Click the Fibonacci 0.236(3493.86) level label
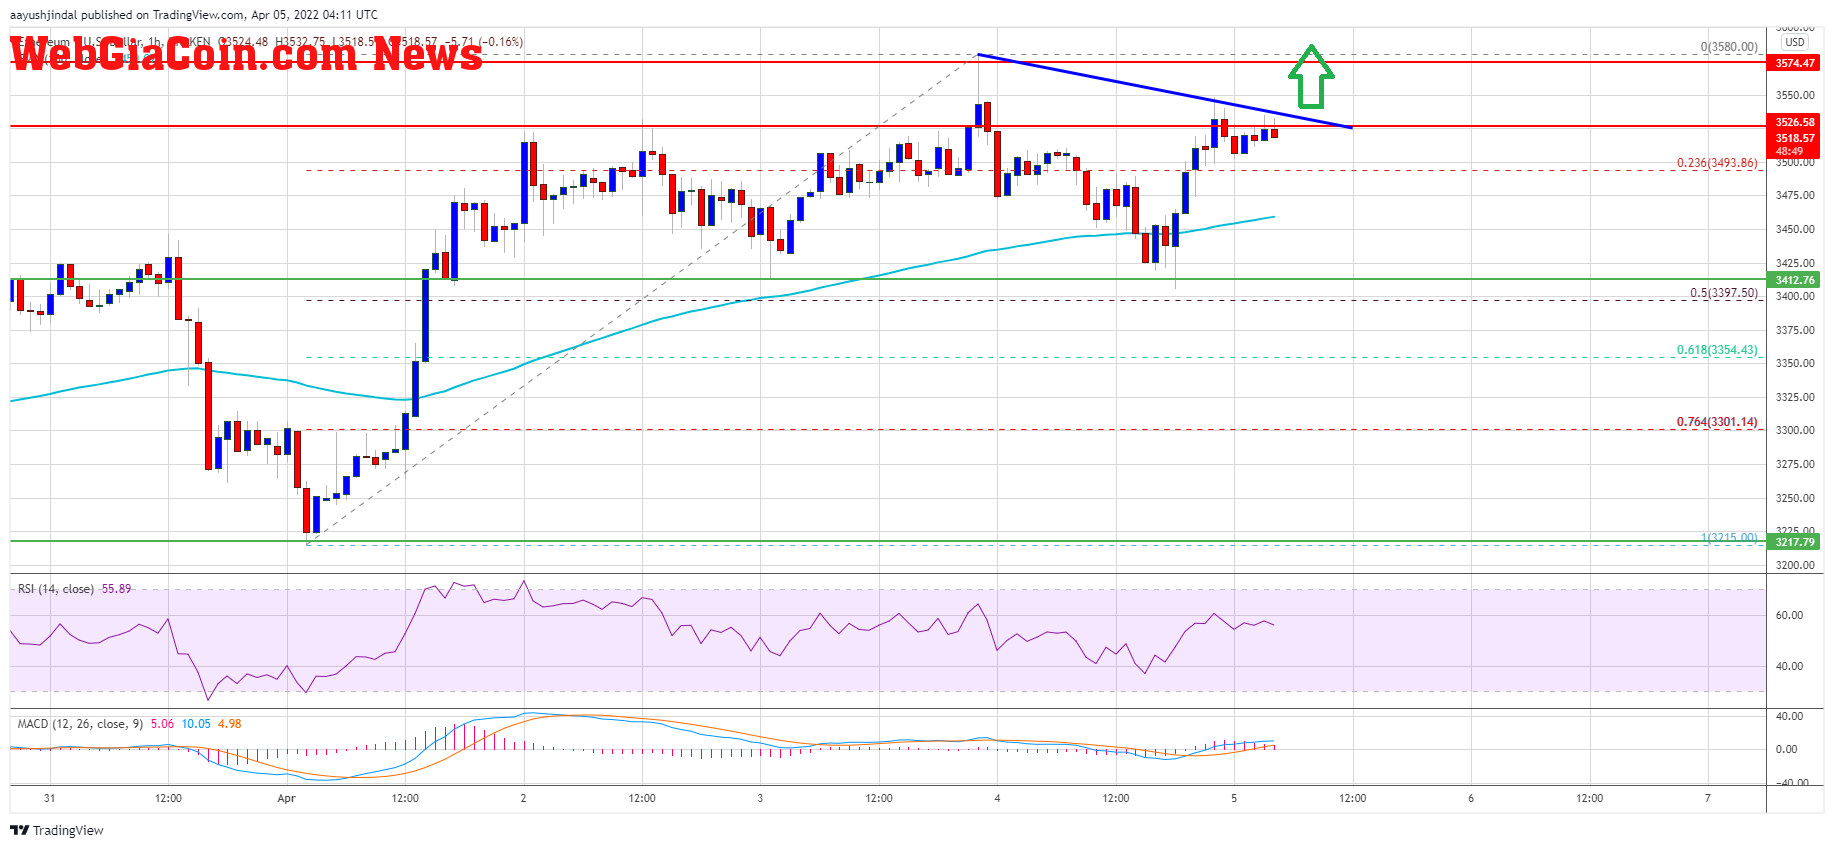Viewport: 1834px width, 848px height. coord(1717,163)
